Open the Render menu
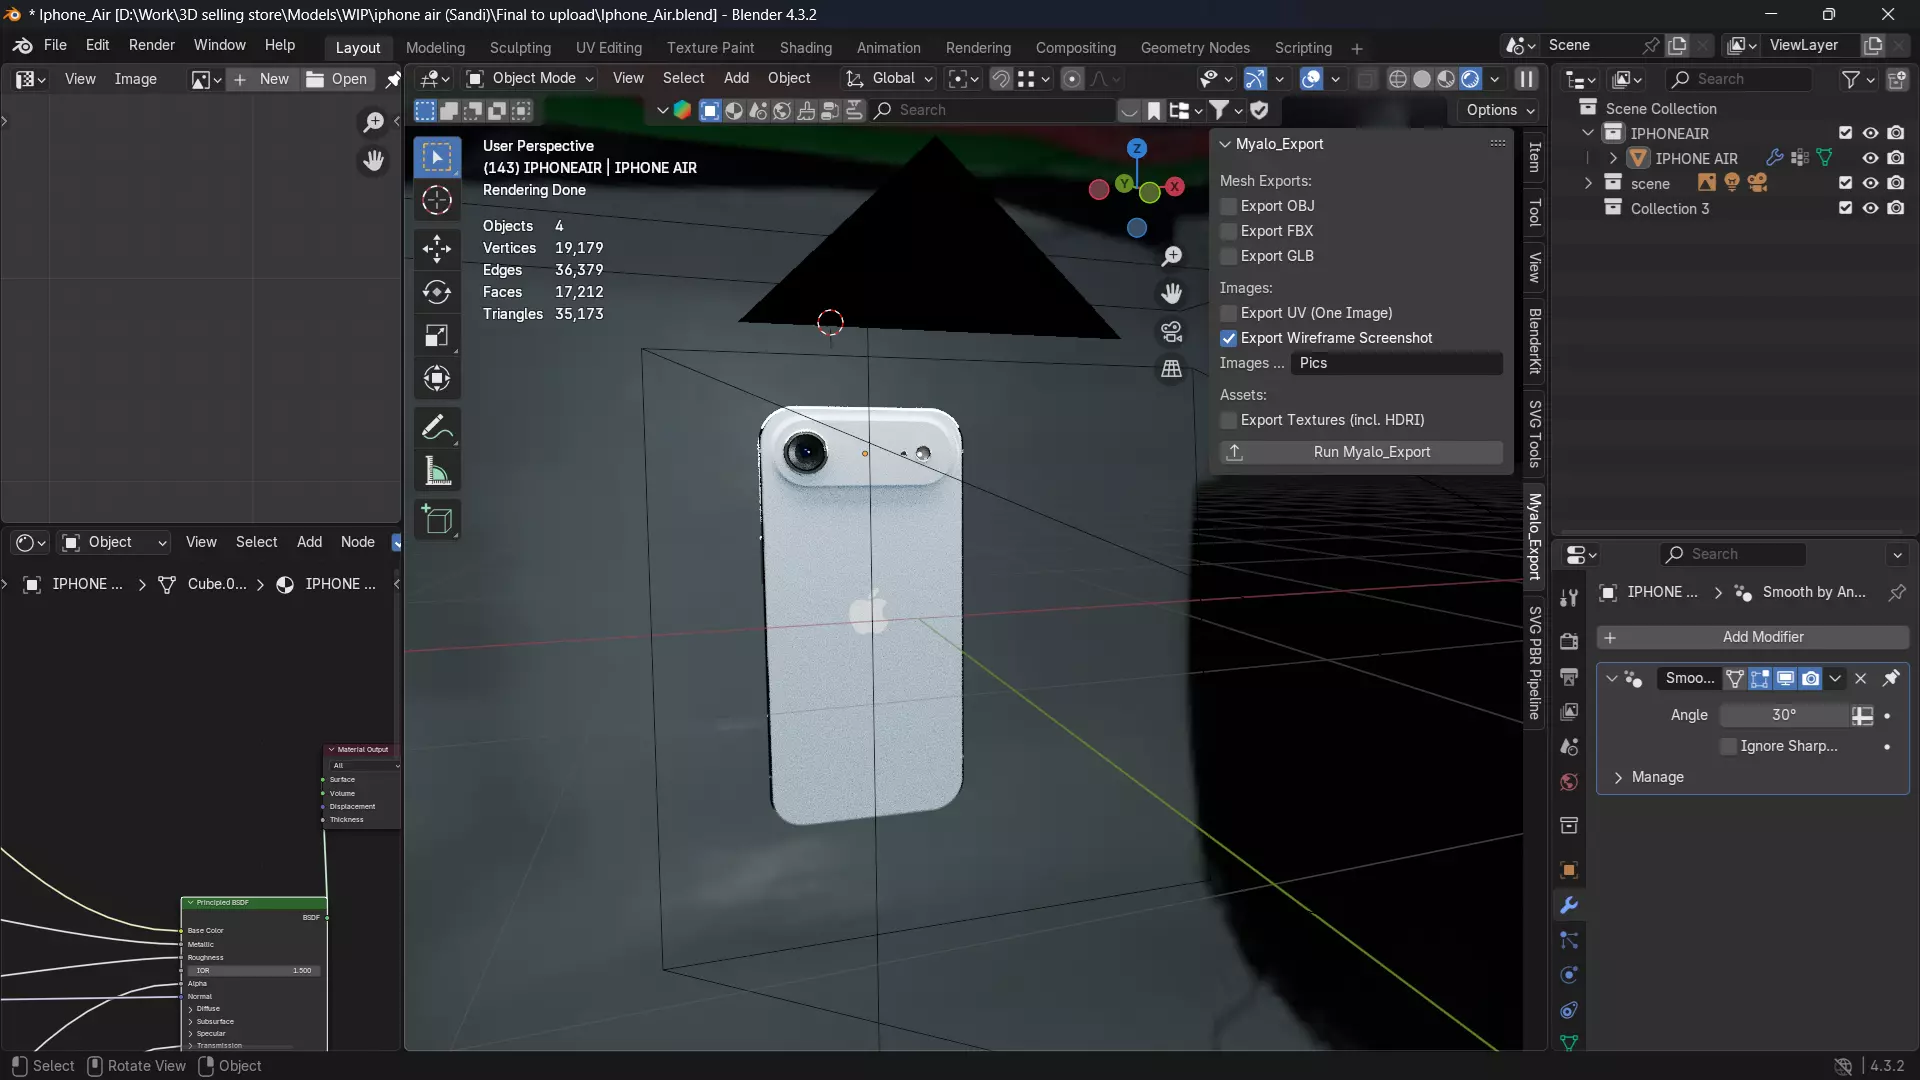 [151, 45]
